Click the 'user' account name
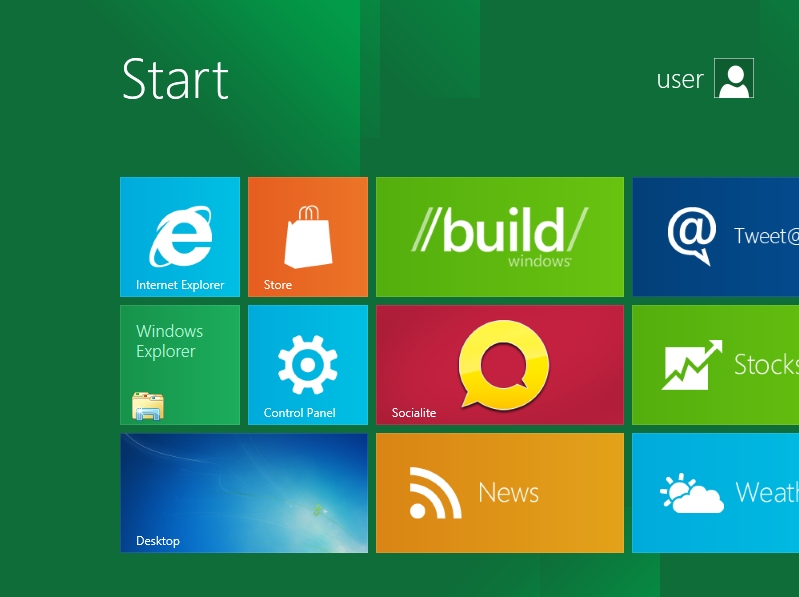 point(680,79)
